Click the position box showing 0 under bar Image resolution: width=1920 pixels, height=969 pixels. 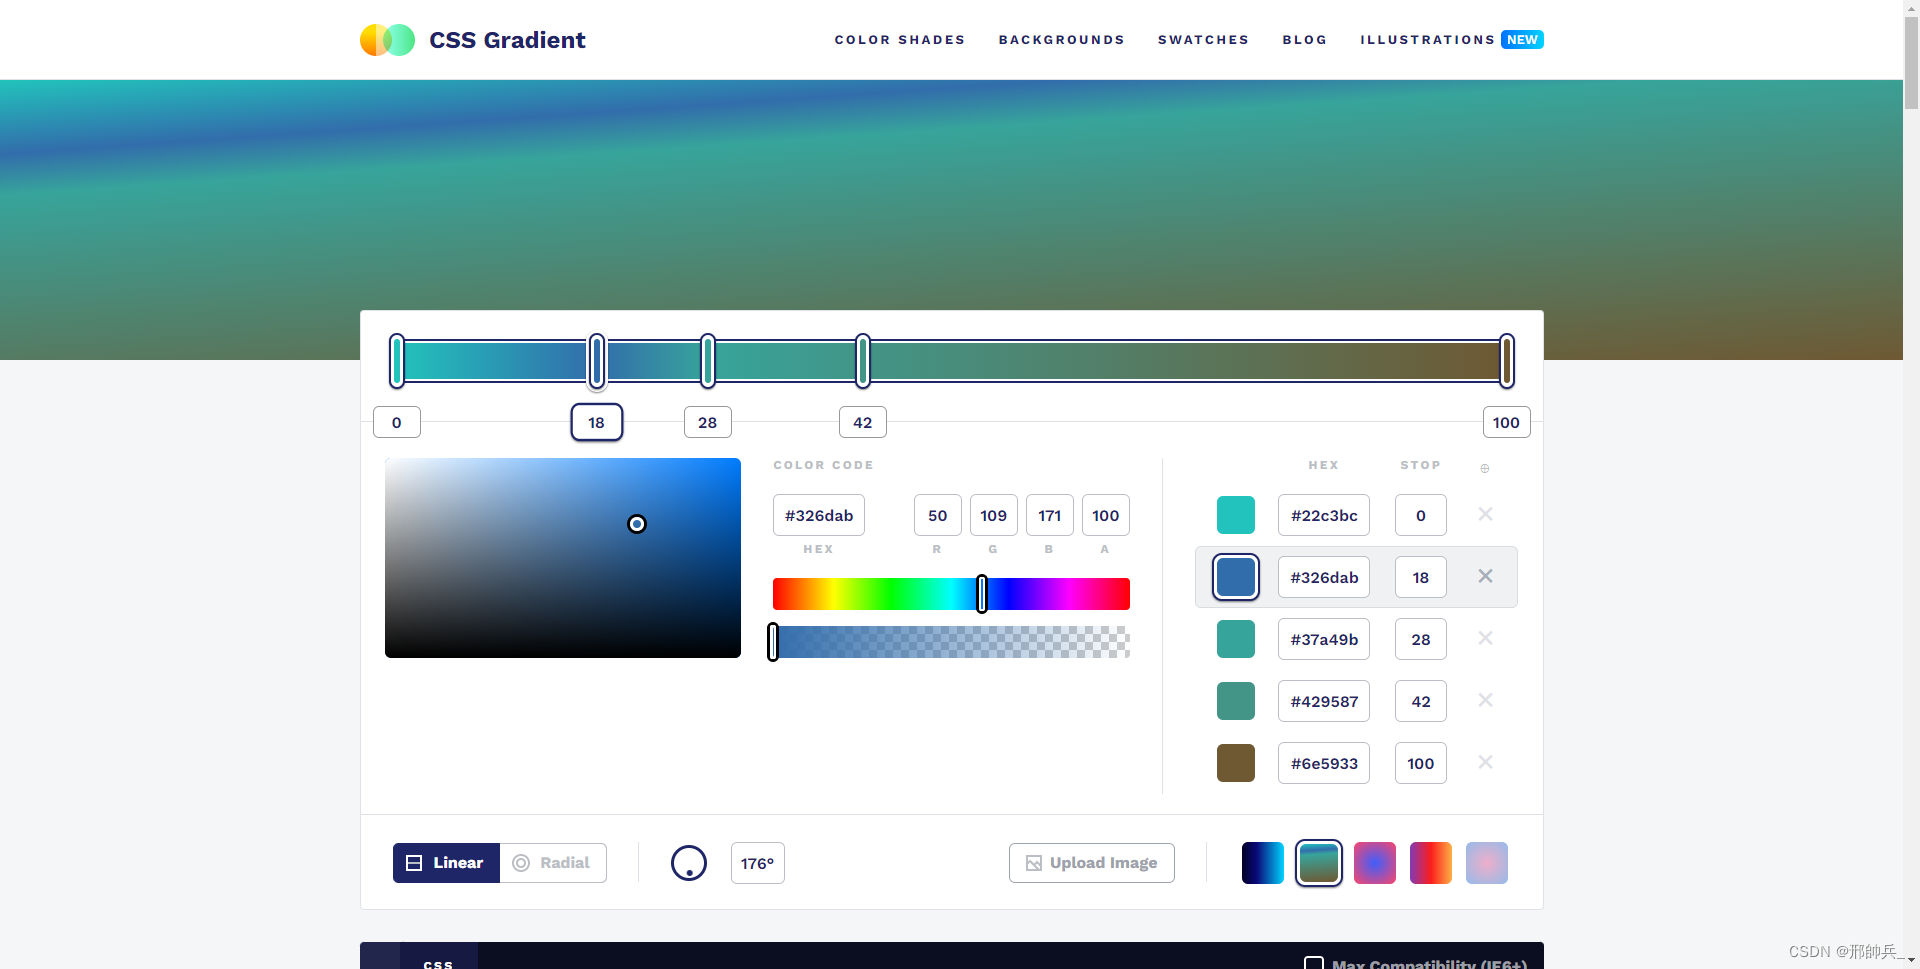click(x=397, y=422)
